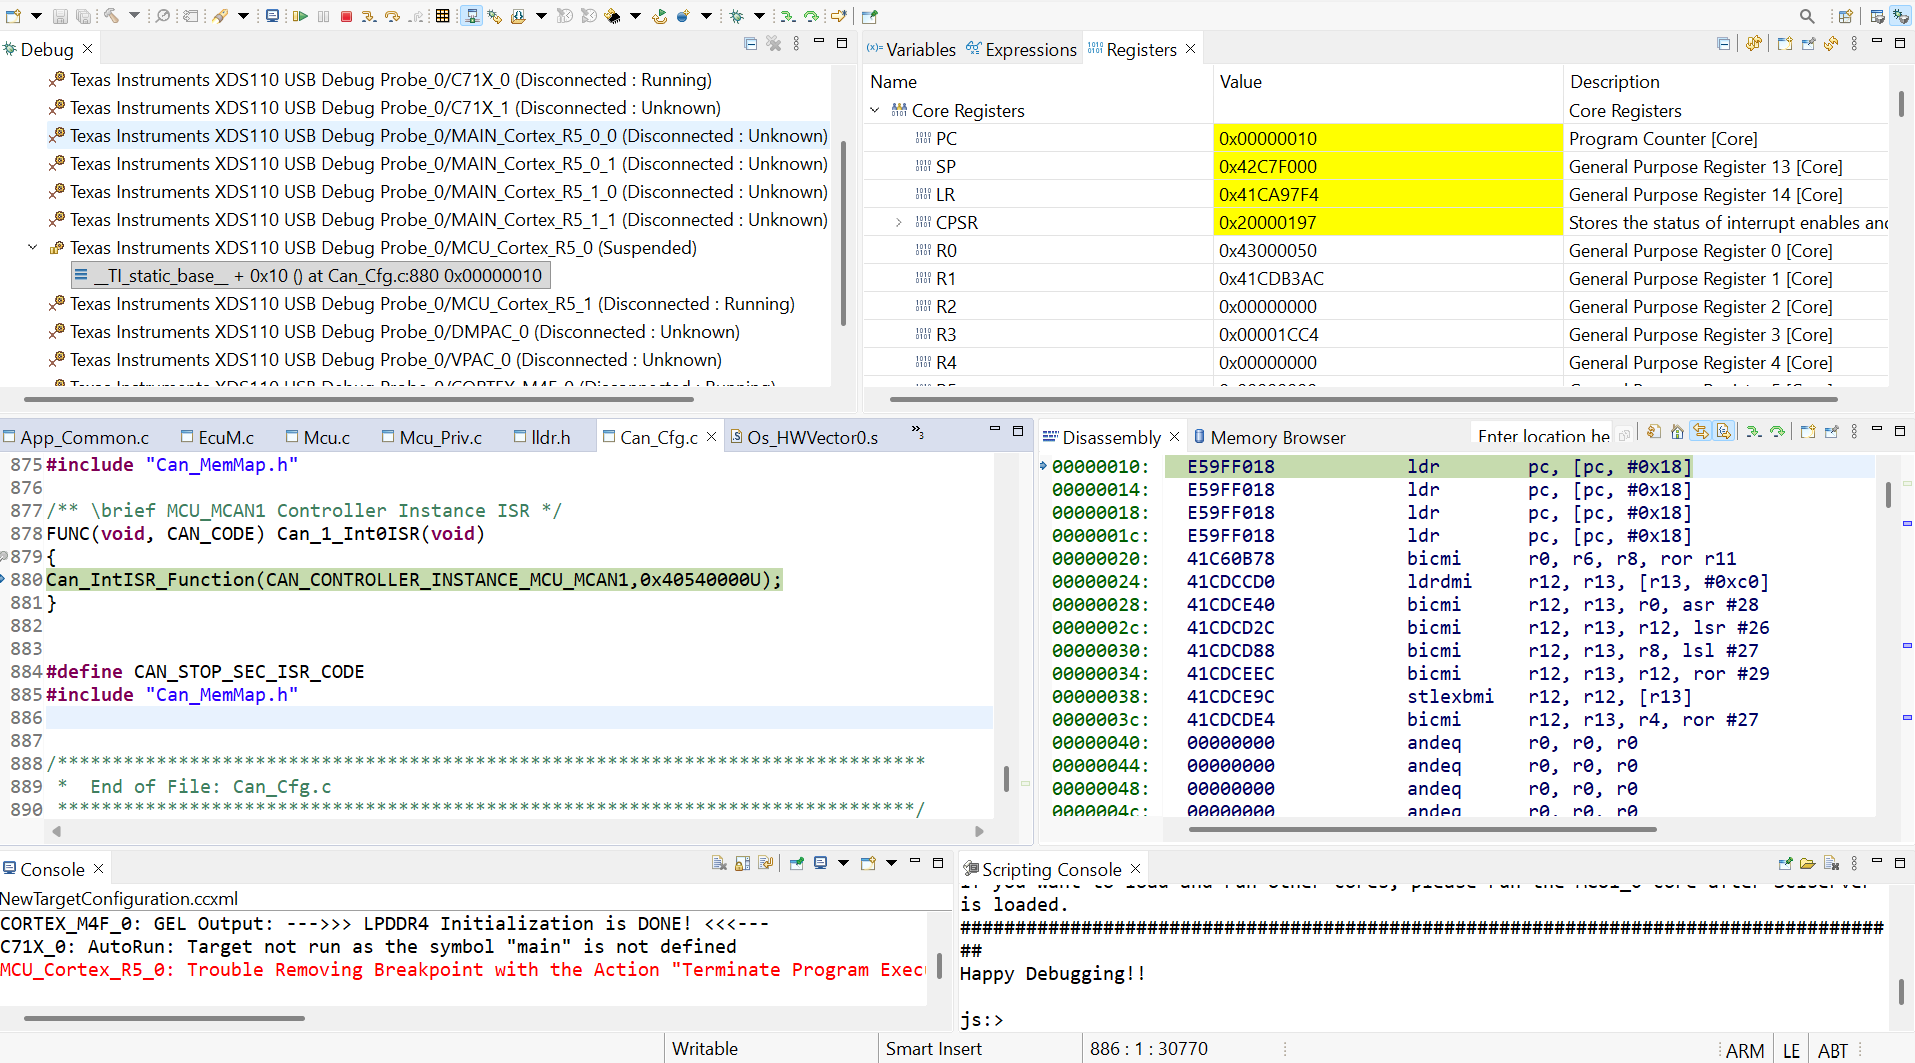Toggle Connect Target button in main toolbar
The height and width of the screenshot is (1063, 1915).
[x=471, y=16]
